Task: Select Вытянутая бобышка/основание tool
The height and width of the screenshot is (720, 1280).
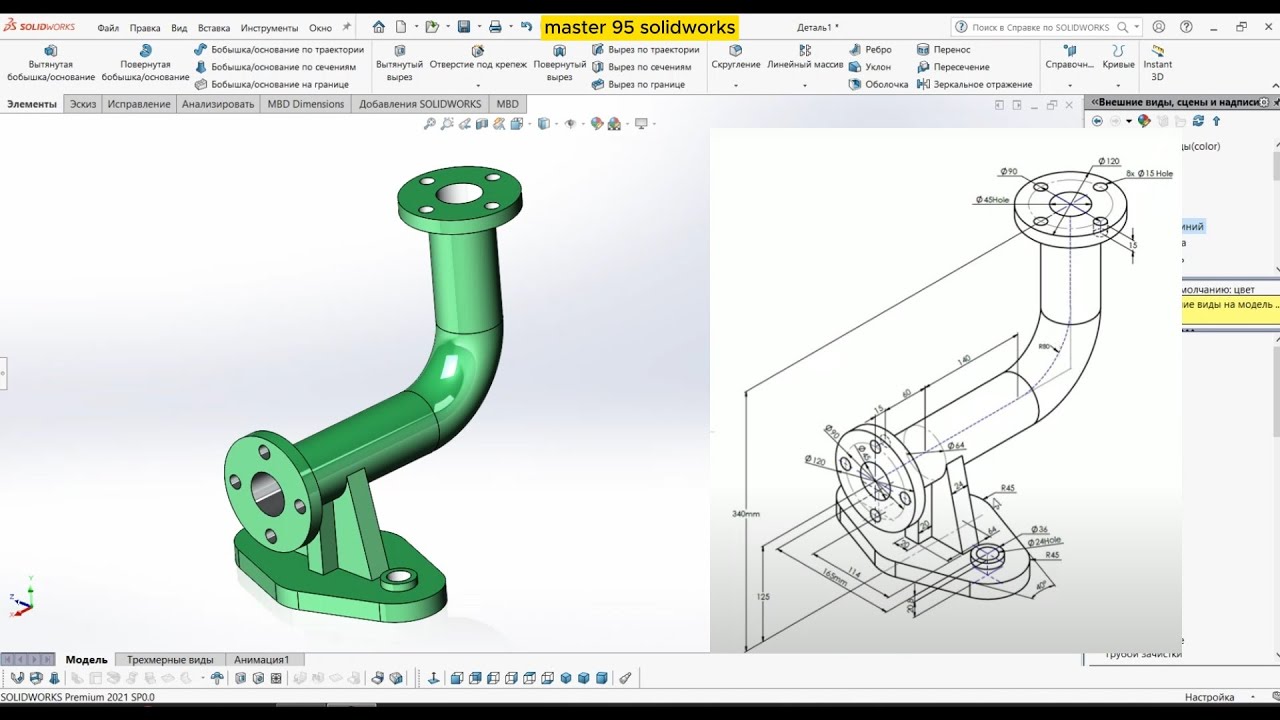Action: point(51,63)
